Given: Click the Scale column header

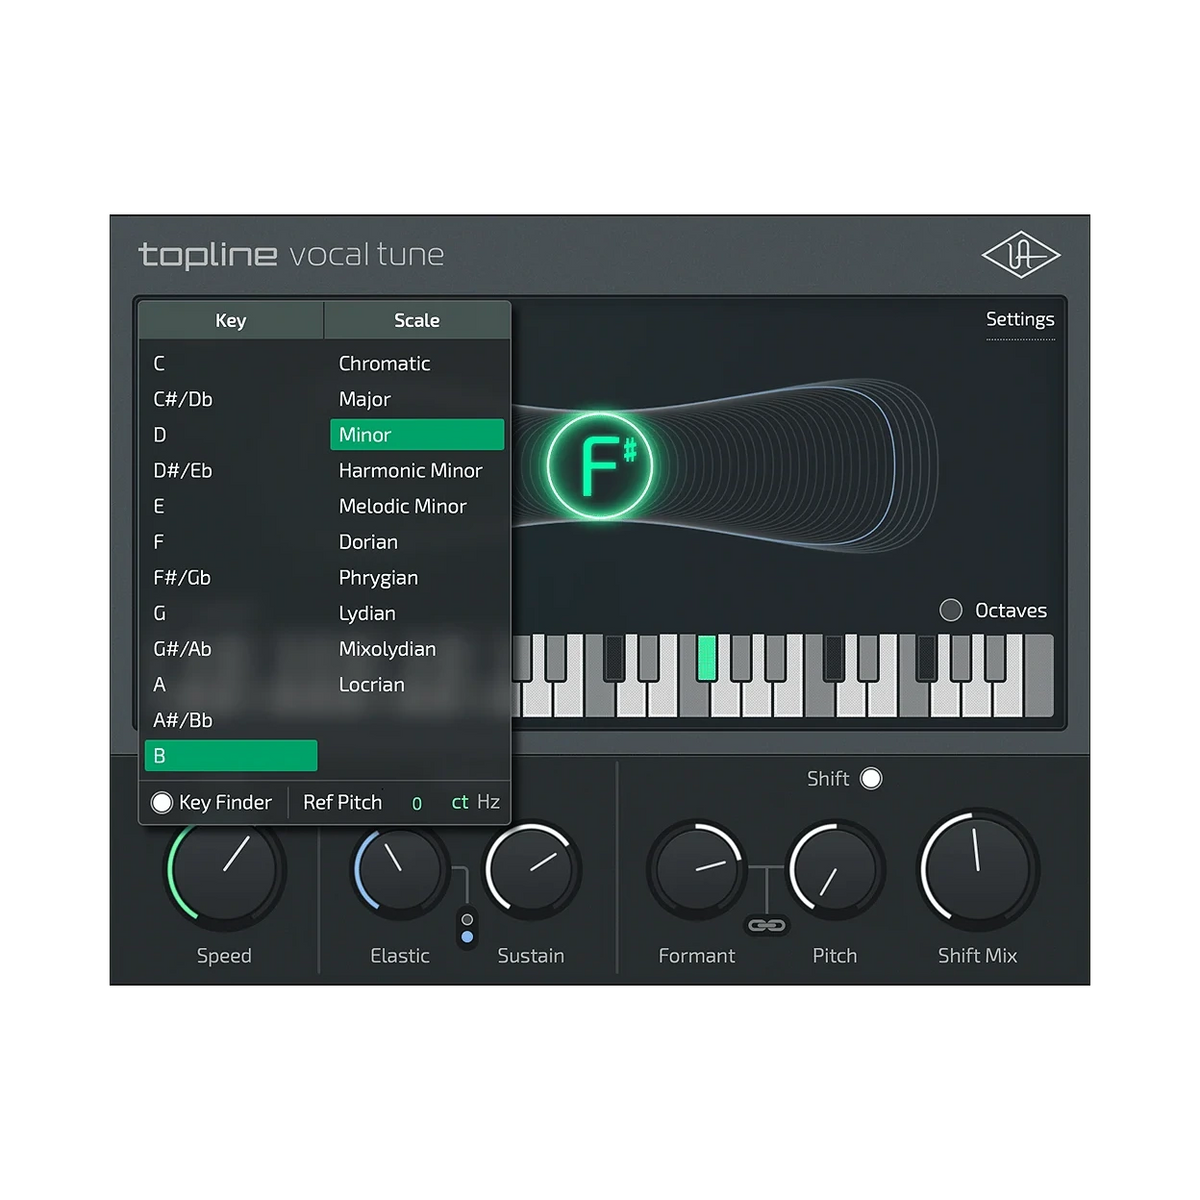Looking at the screenshot, I should (x=417, y=320).
